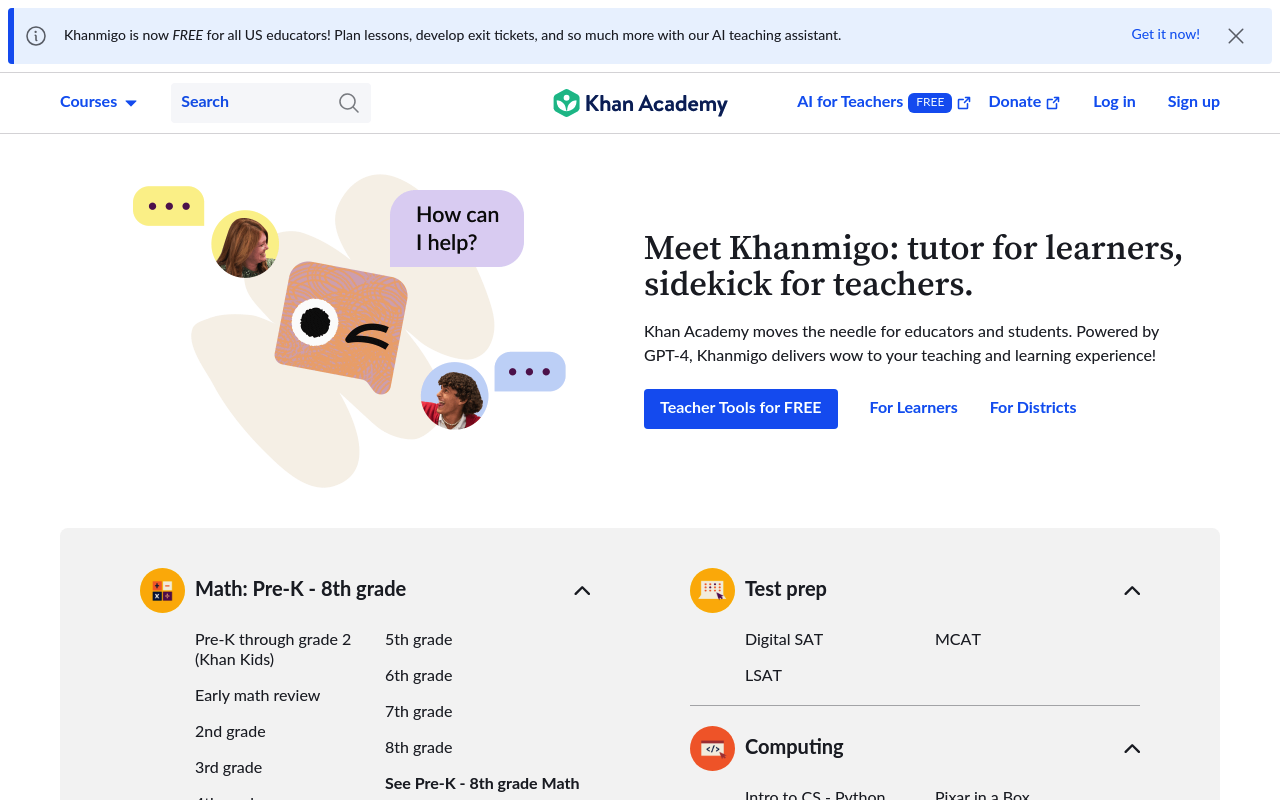Click the search magnifier icon
The height and width of the screenshot is (800, 1280).
point(348,103)
